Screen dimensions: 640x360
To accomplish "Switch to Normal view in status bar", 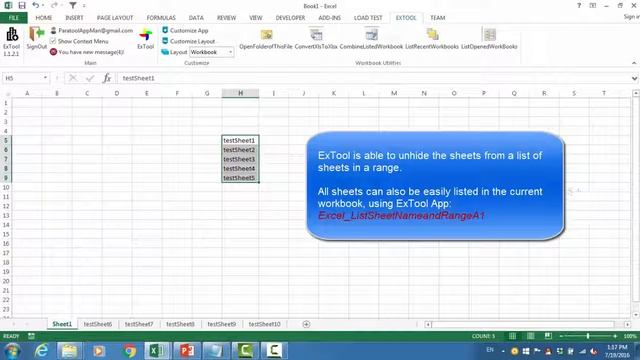I will tap(512, 336).
